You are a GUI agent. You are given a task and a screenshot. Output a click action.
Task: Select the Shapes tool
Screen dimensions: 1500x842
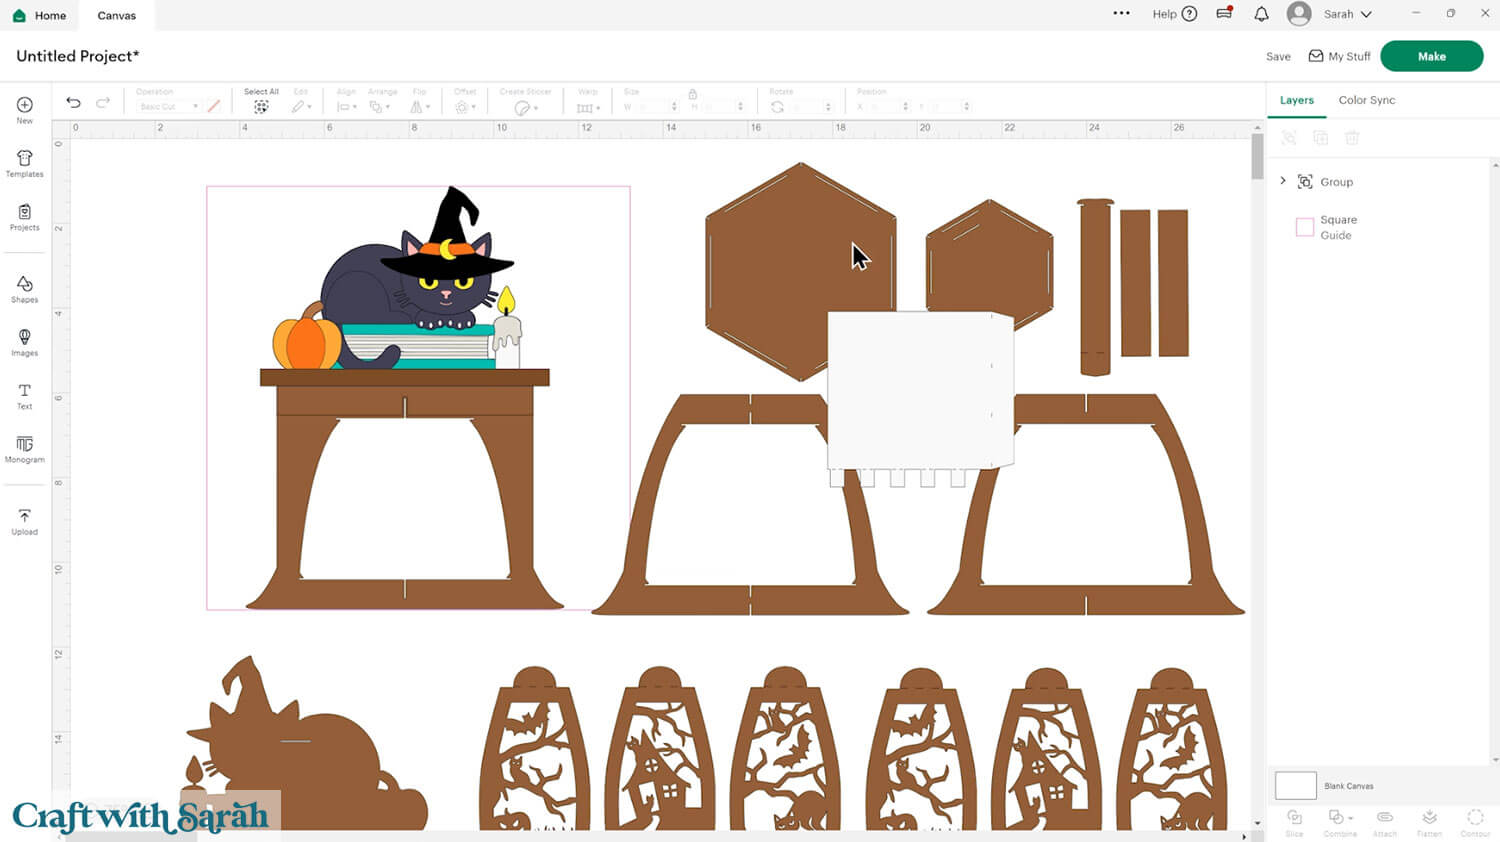pyautogui.click(x=25, y=286)
